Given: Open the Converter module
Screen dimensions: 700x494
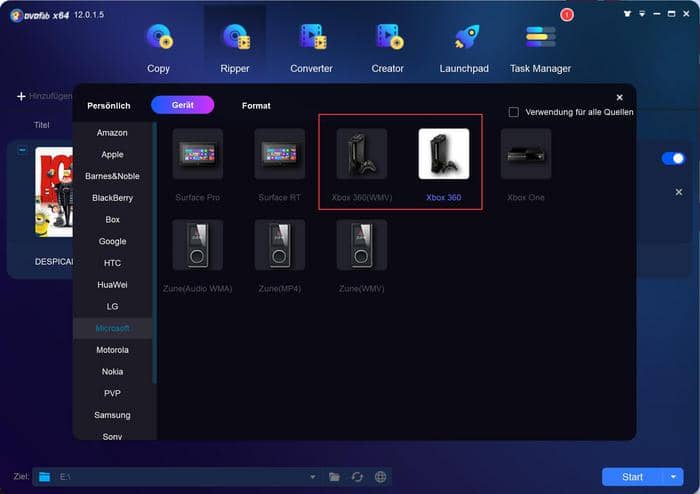Looking at the screenshot, I should [312, 48].
